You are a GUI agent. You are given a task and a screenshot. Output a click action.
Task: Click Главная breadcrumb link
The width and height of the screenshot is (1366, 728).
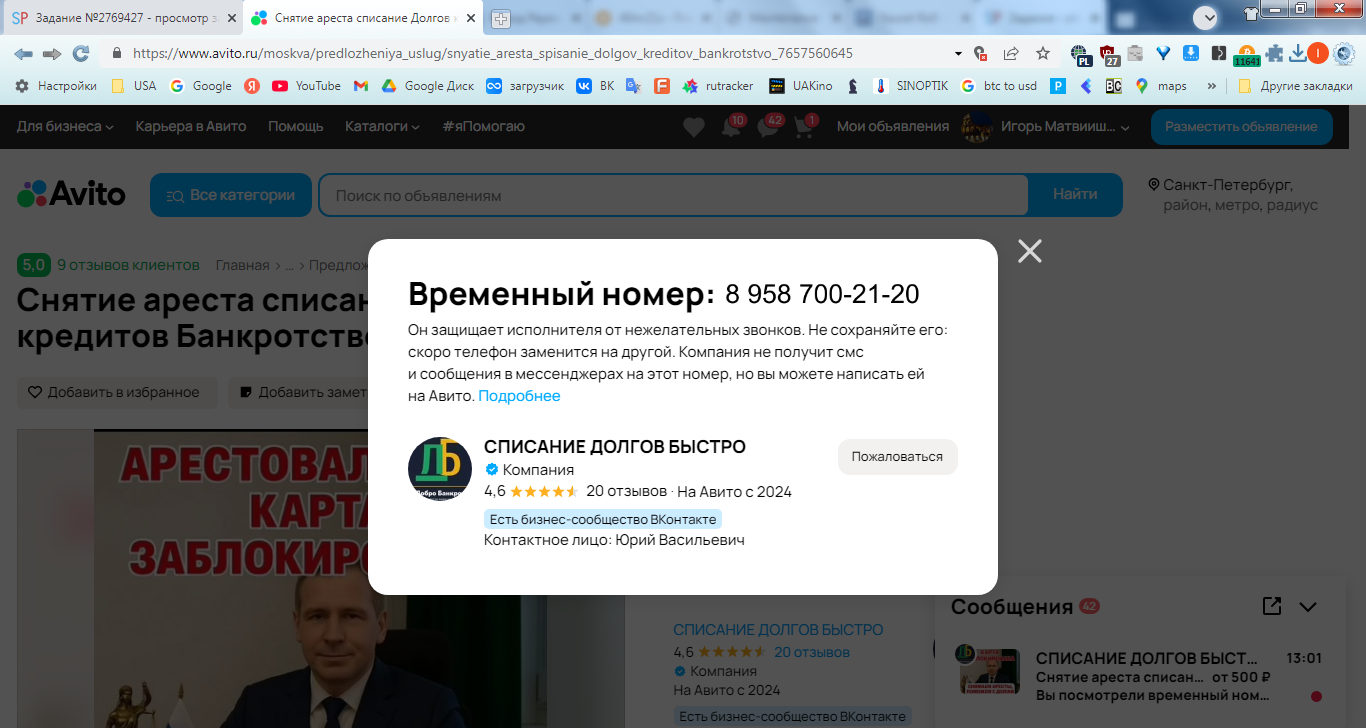pos(244,265)
